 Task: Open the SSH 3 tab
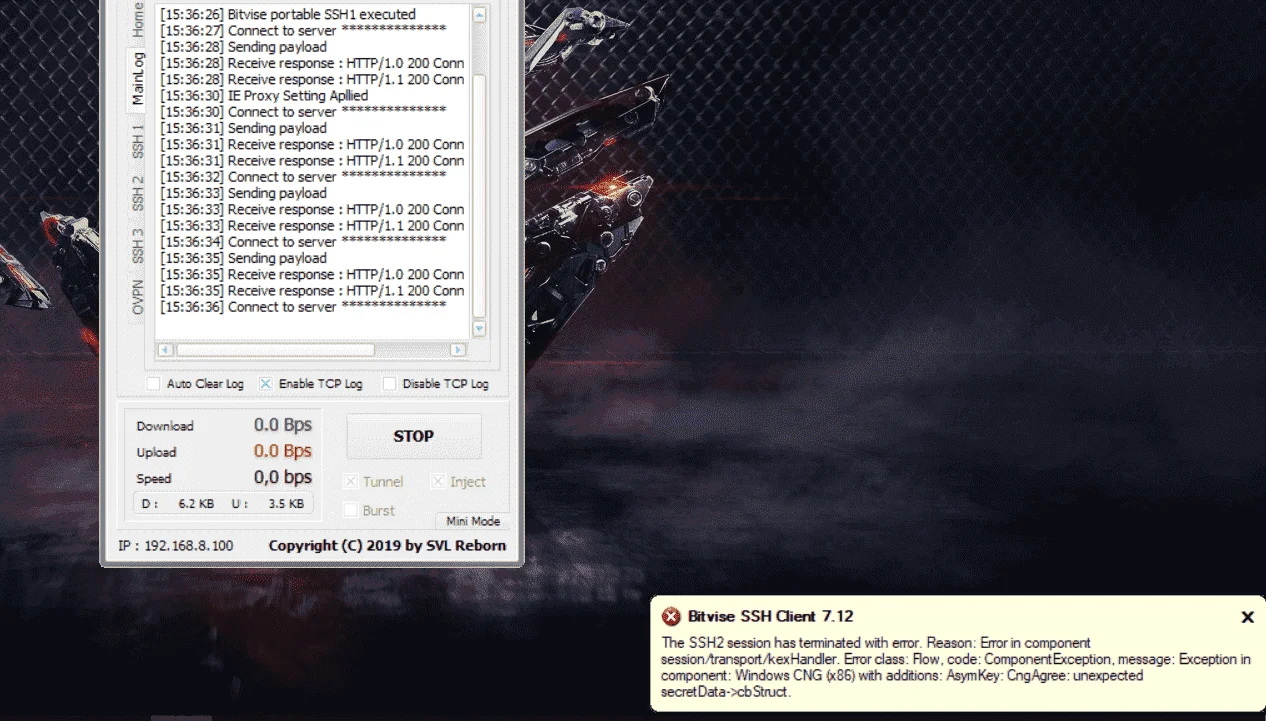138,246
